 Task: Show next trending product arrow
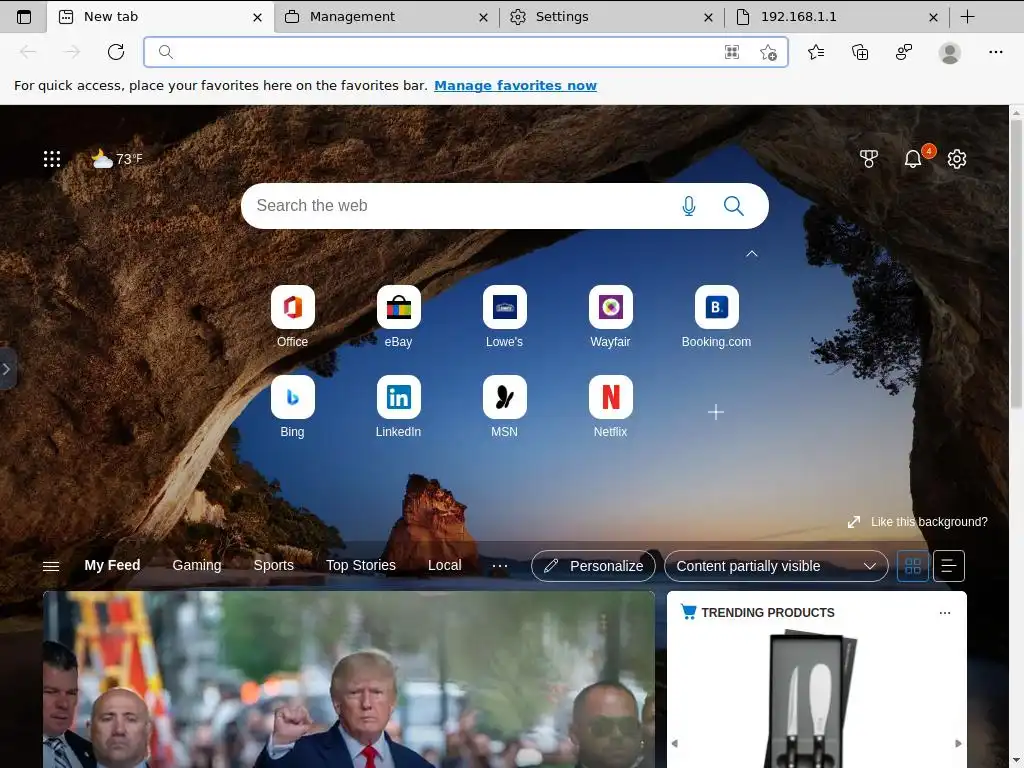[958, 743]
